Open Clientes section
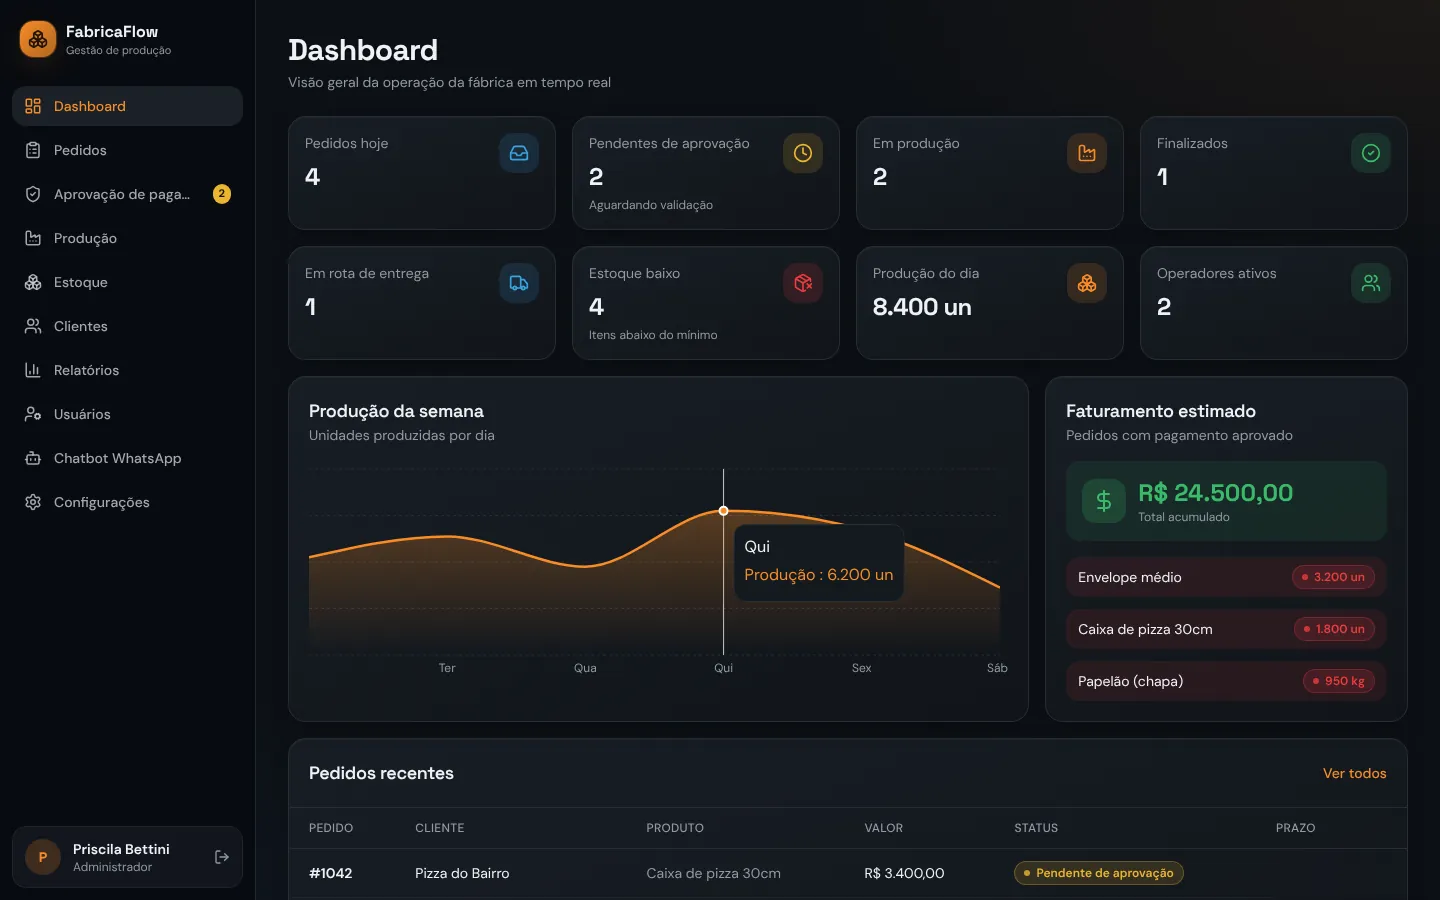Image resolution: width=1440 pixels, height=900 pixels. coord(127,326)
